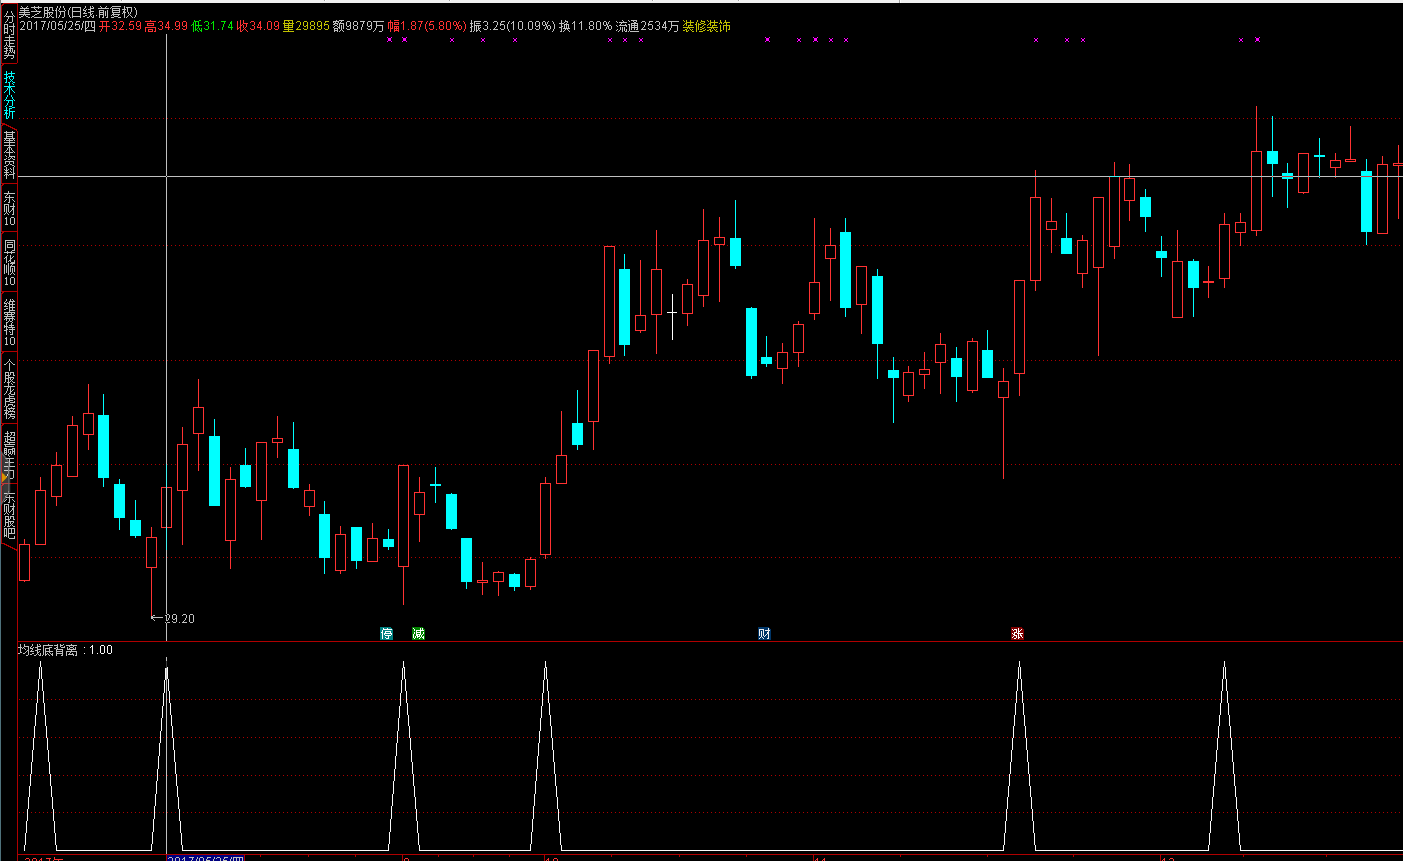The width and height of the screenshot is (1403, 861).
Task: Switch to the 东财10 sidebar tab
Action: [x=9, y=209]
